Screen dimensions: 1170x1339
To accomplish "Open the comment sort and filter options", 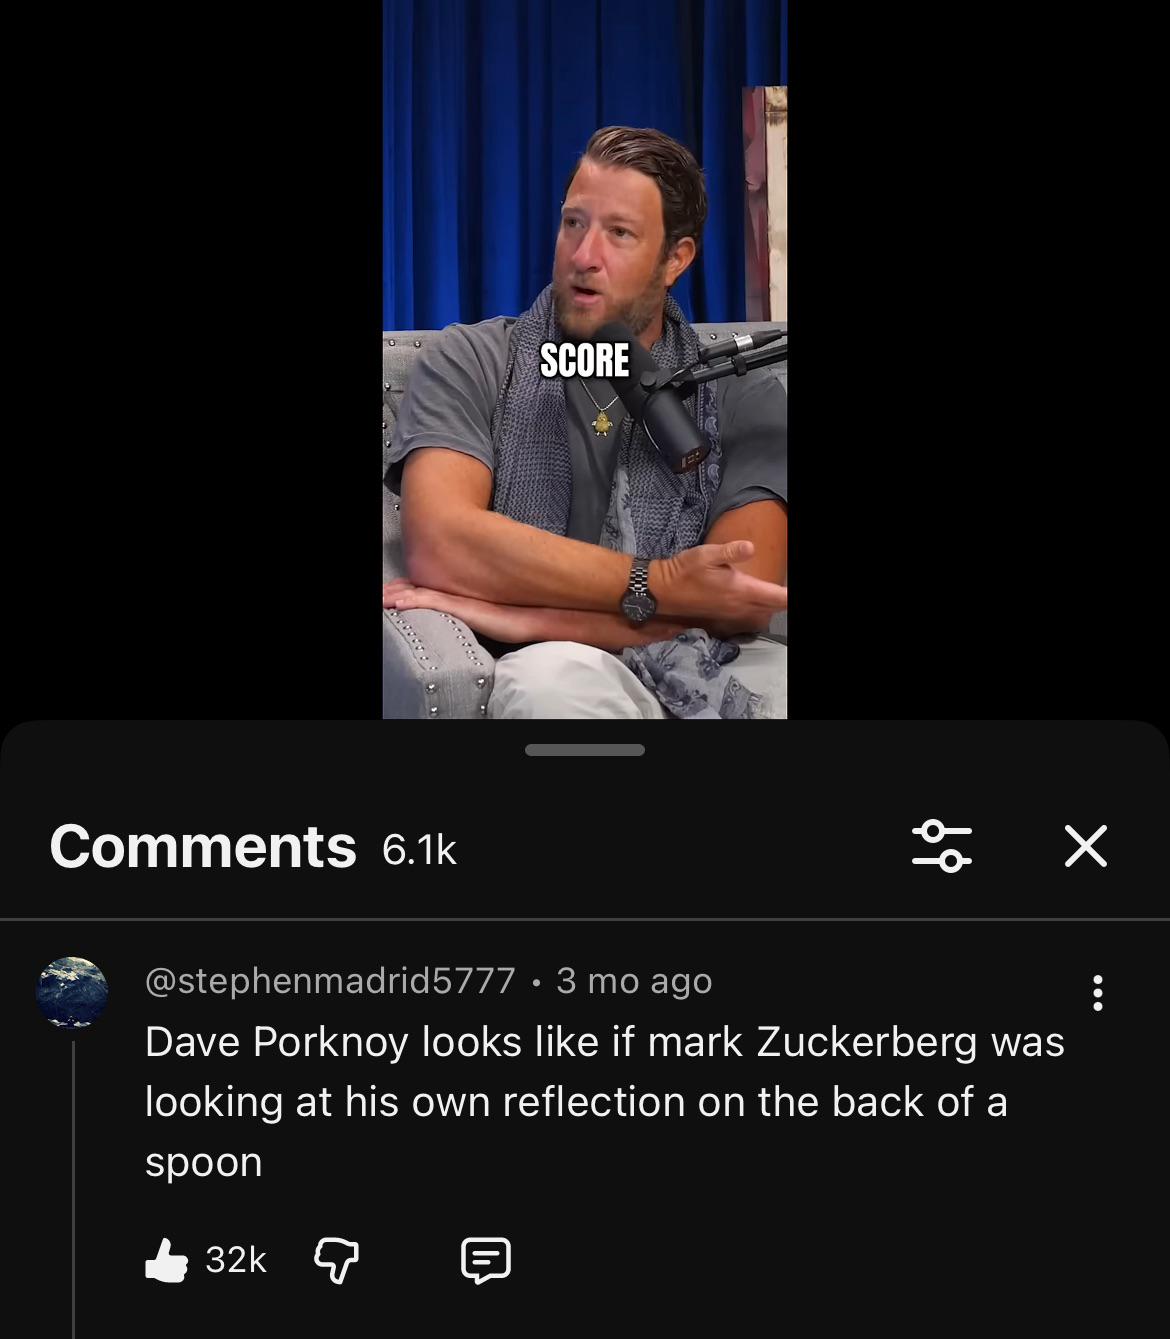I will coord(941,846).
